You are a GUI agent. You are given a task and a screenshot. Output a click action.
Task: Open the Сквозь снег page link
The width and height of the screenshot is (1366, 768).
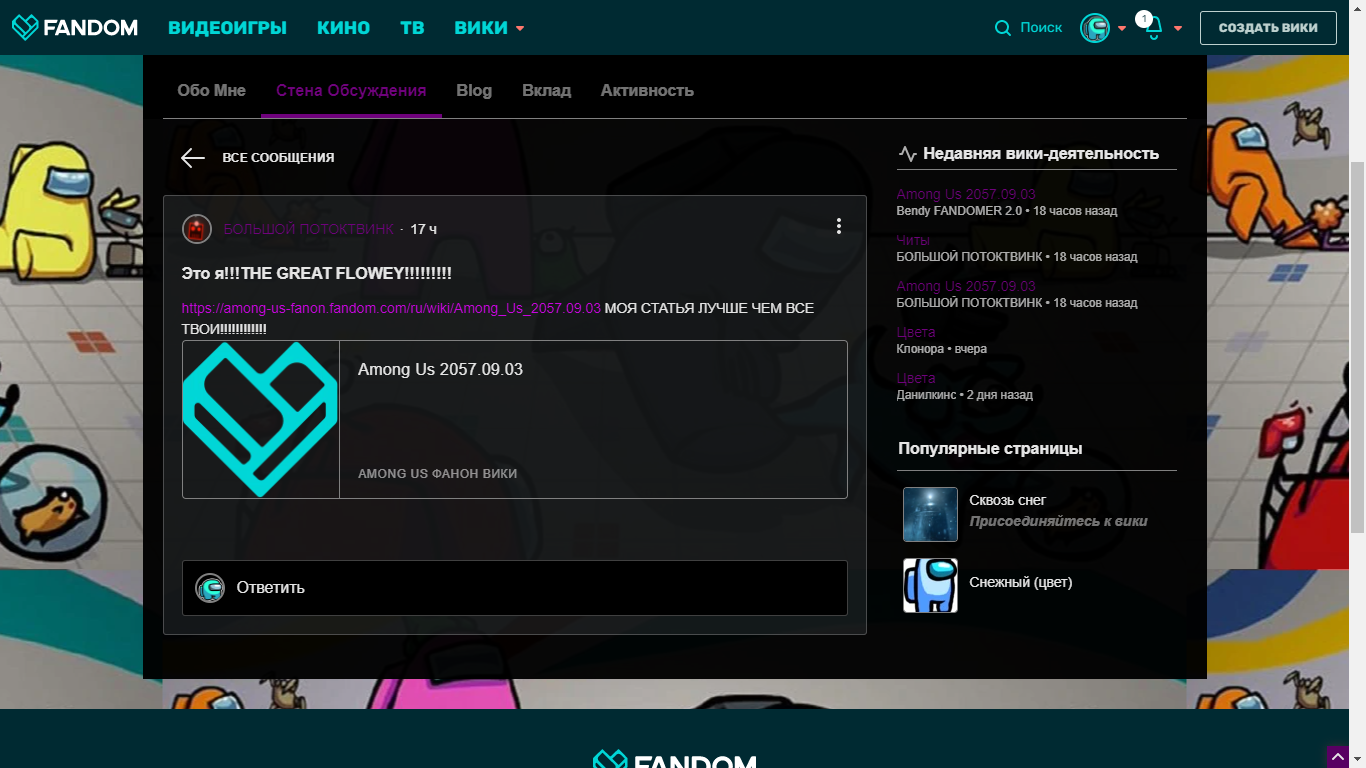pos(1007,500)
